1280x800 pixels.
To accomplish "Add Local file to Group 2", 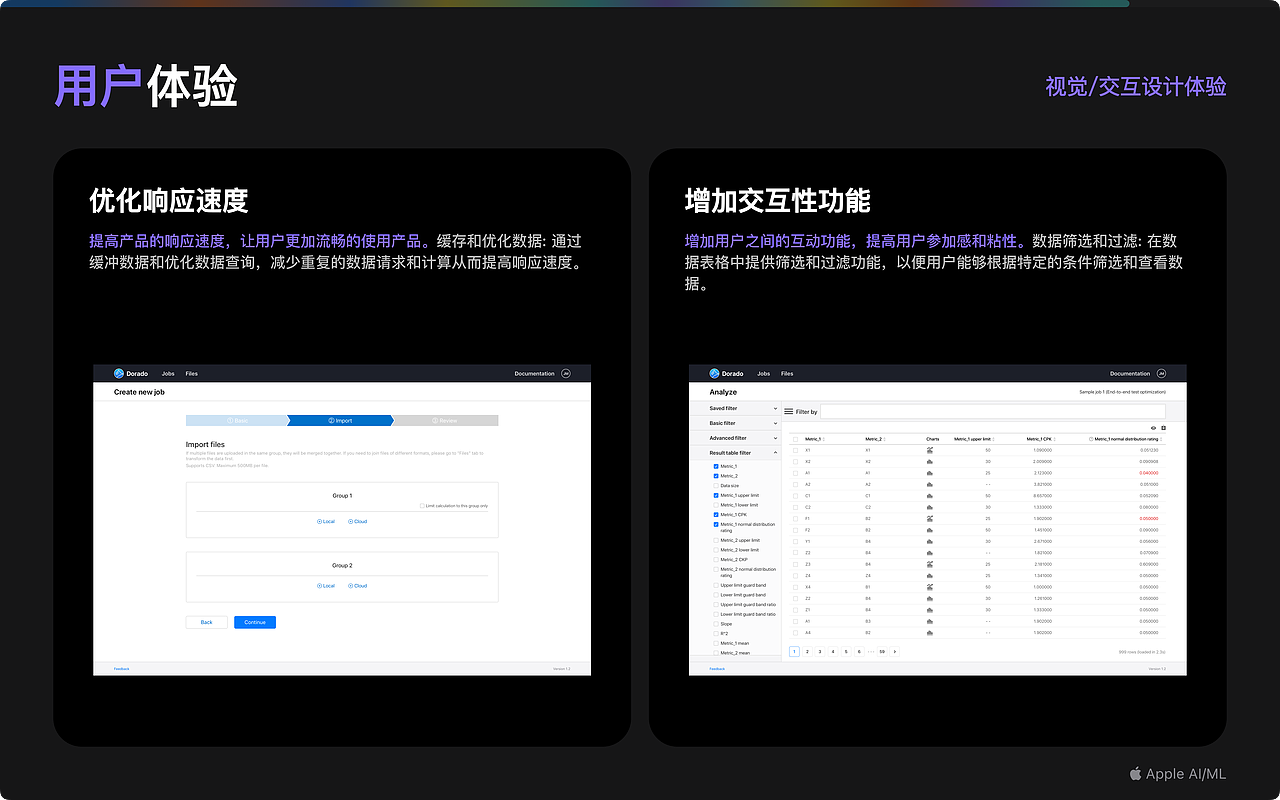I will [x=326, y=586].
